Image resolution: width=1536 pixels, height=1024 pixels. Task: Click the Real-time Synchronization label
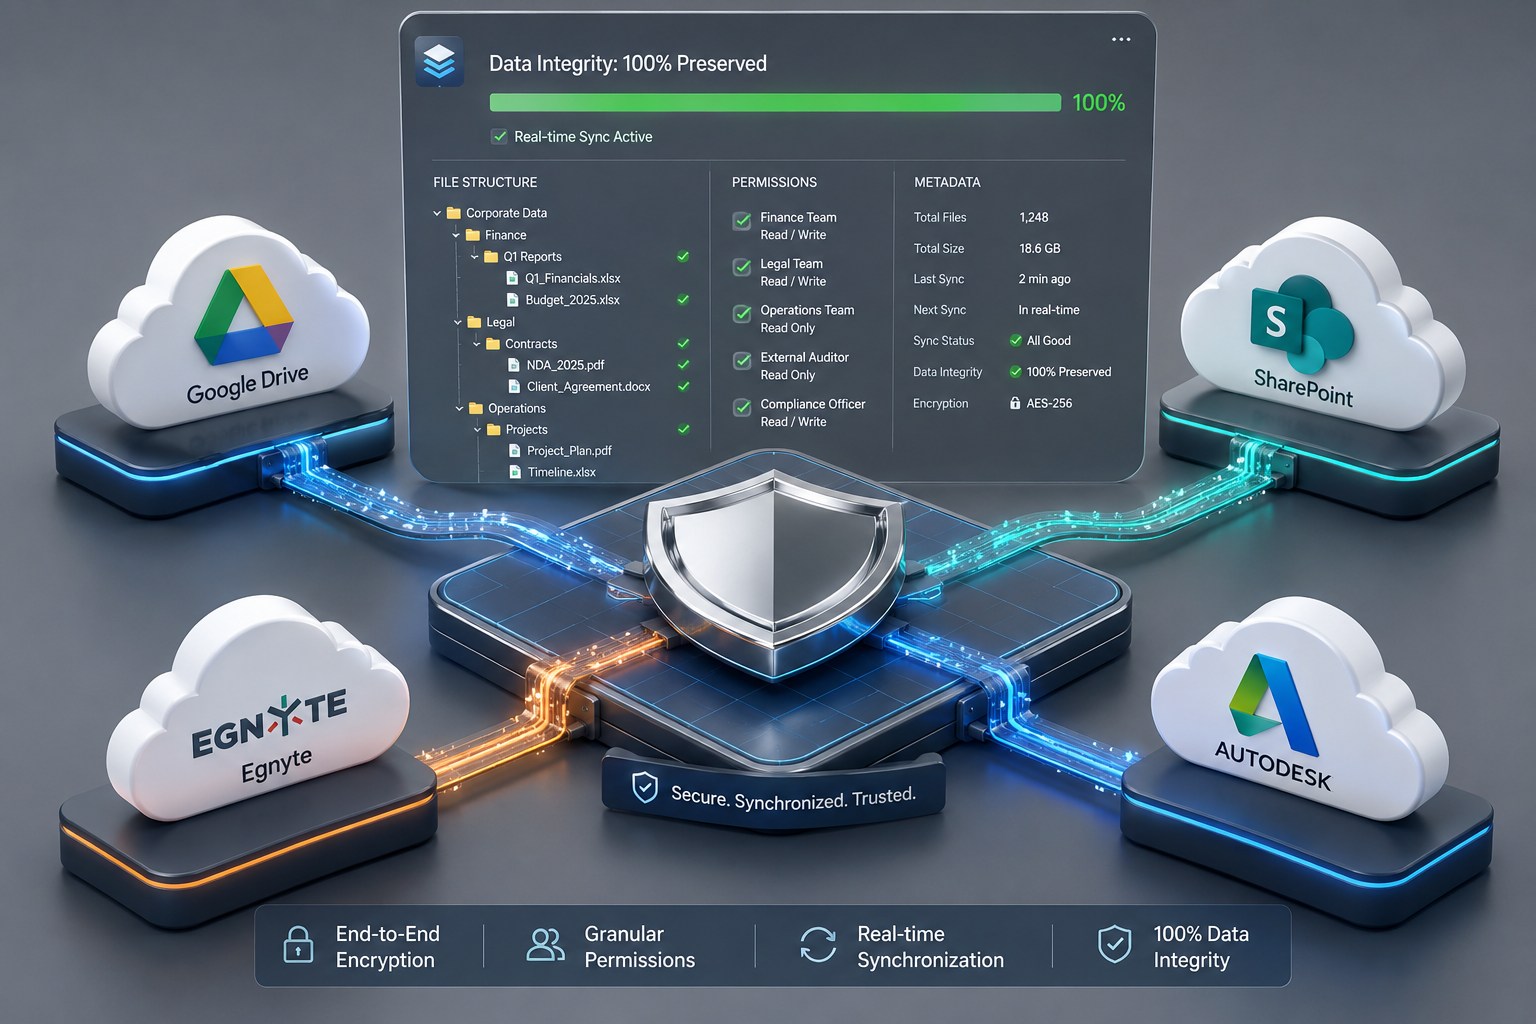930,947
